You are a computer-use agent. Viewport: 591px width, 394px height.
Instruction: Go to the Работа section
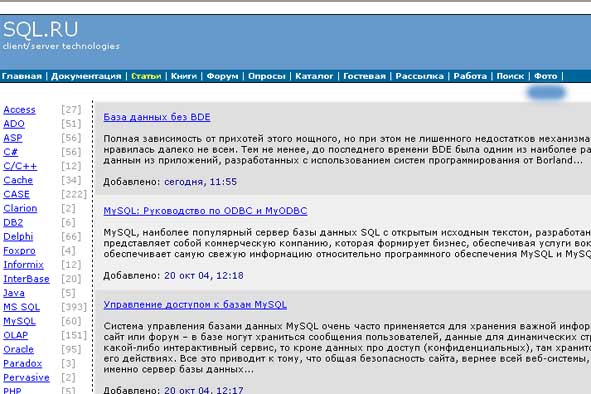470,76
